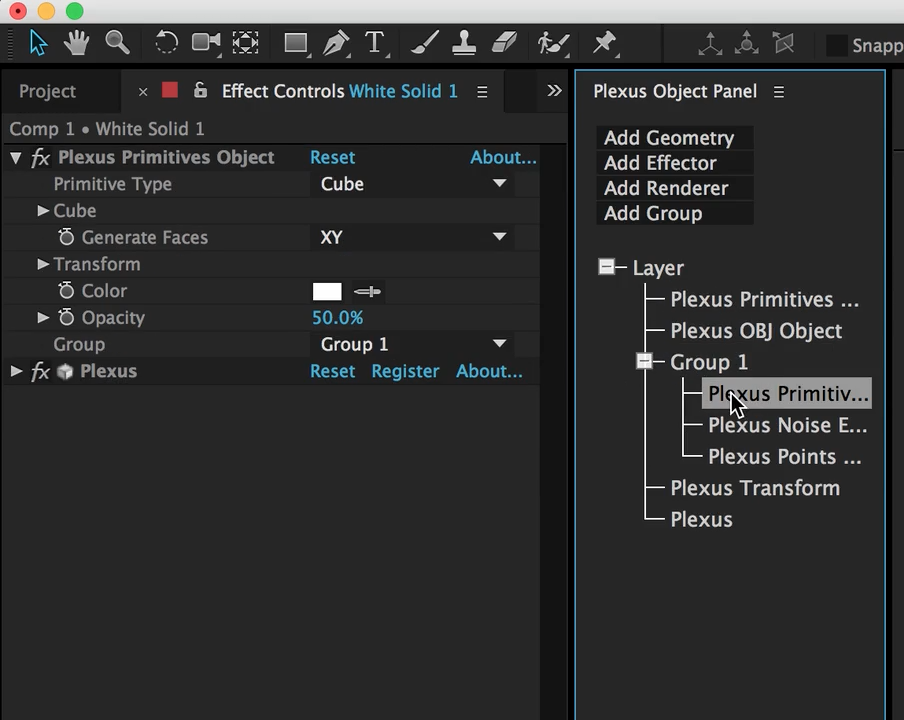This screenshot has width=904, height=720.
Task: Pick the Clone Stamp tool
Action: tap(464, 43)
